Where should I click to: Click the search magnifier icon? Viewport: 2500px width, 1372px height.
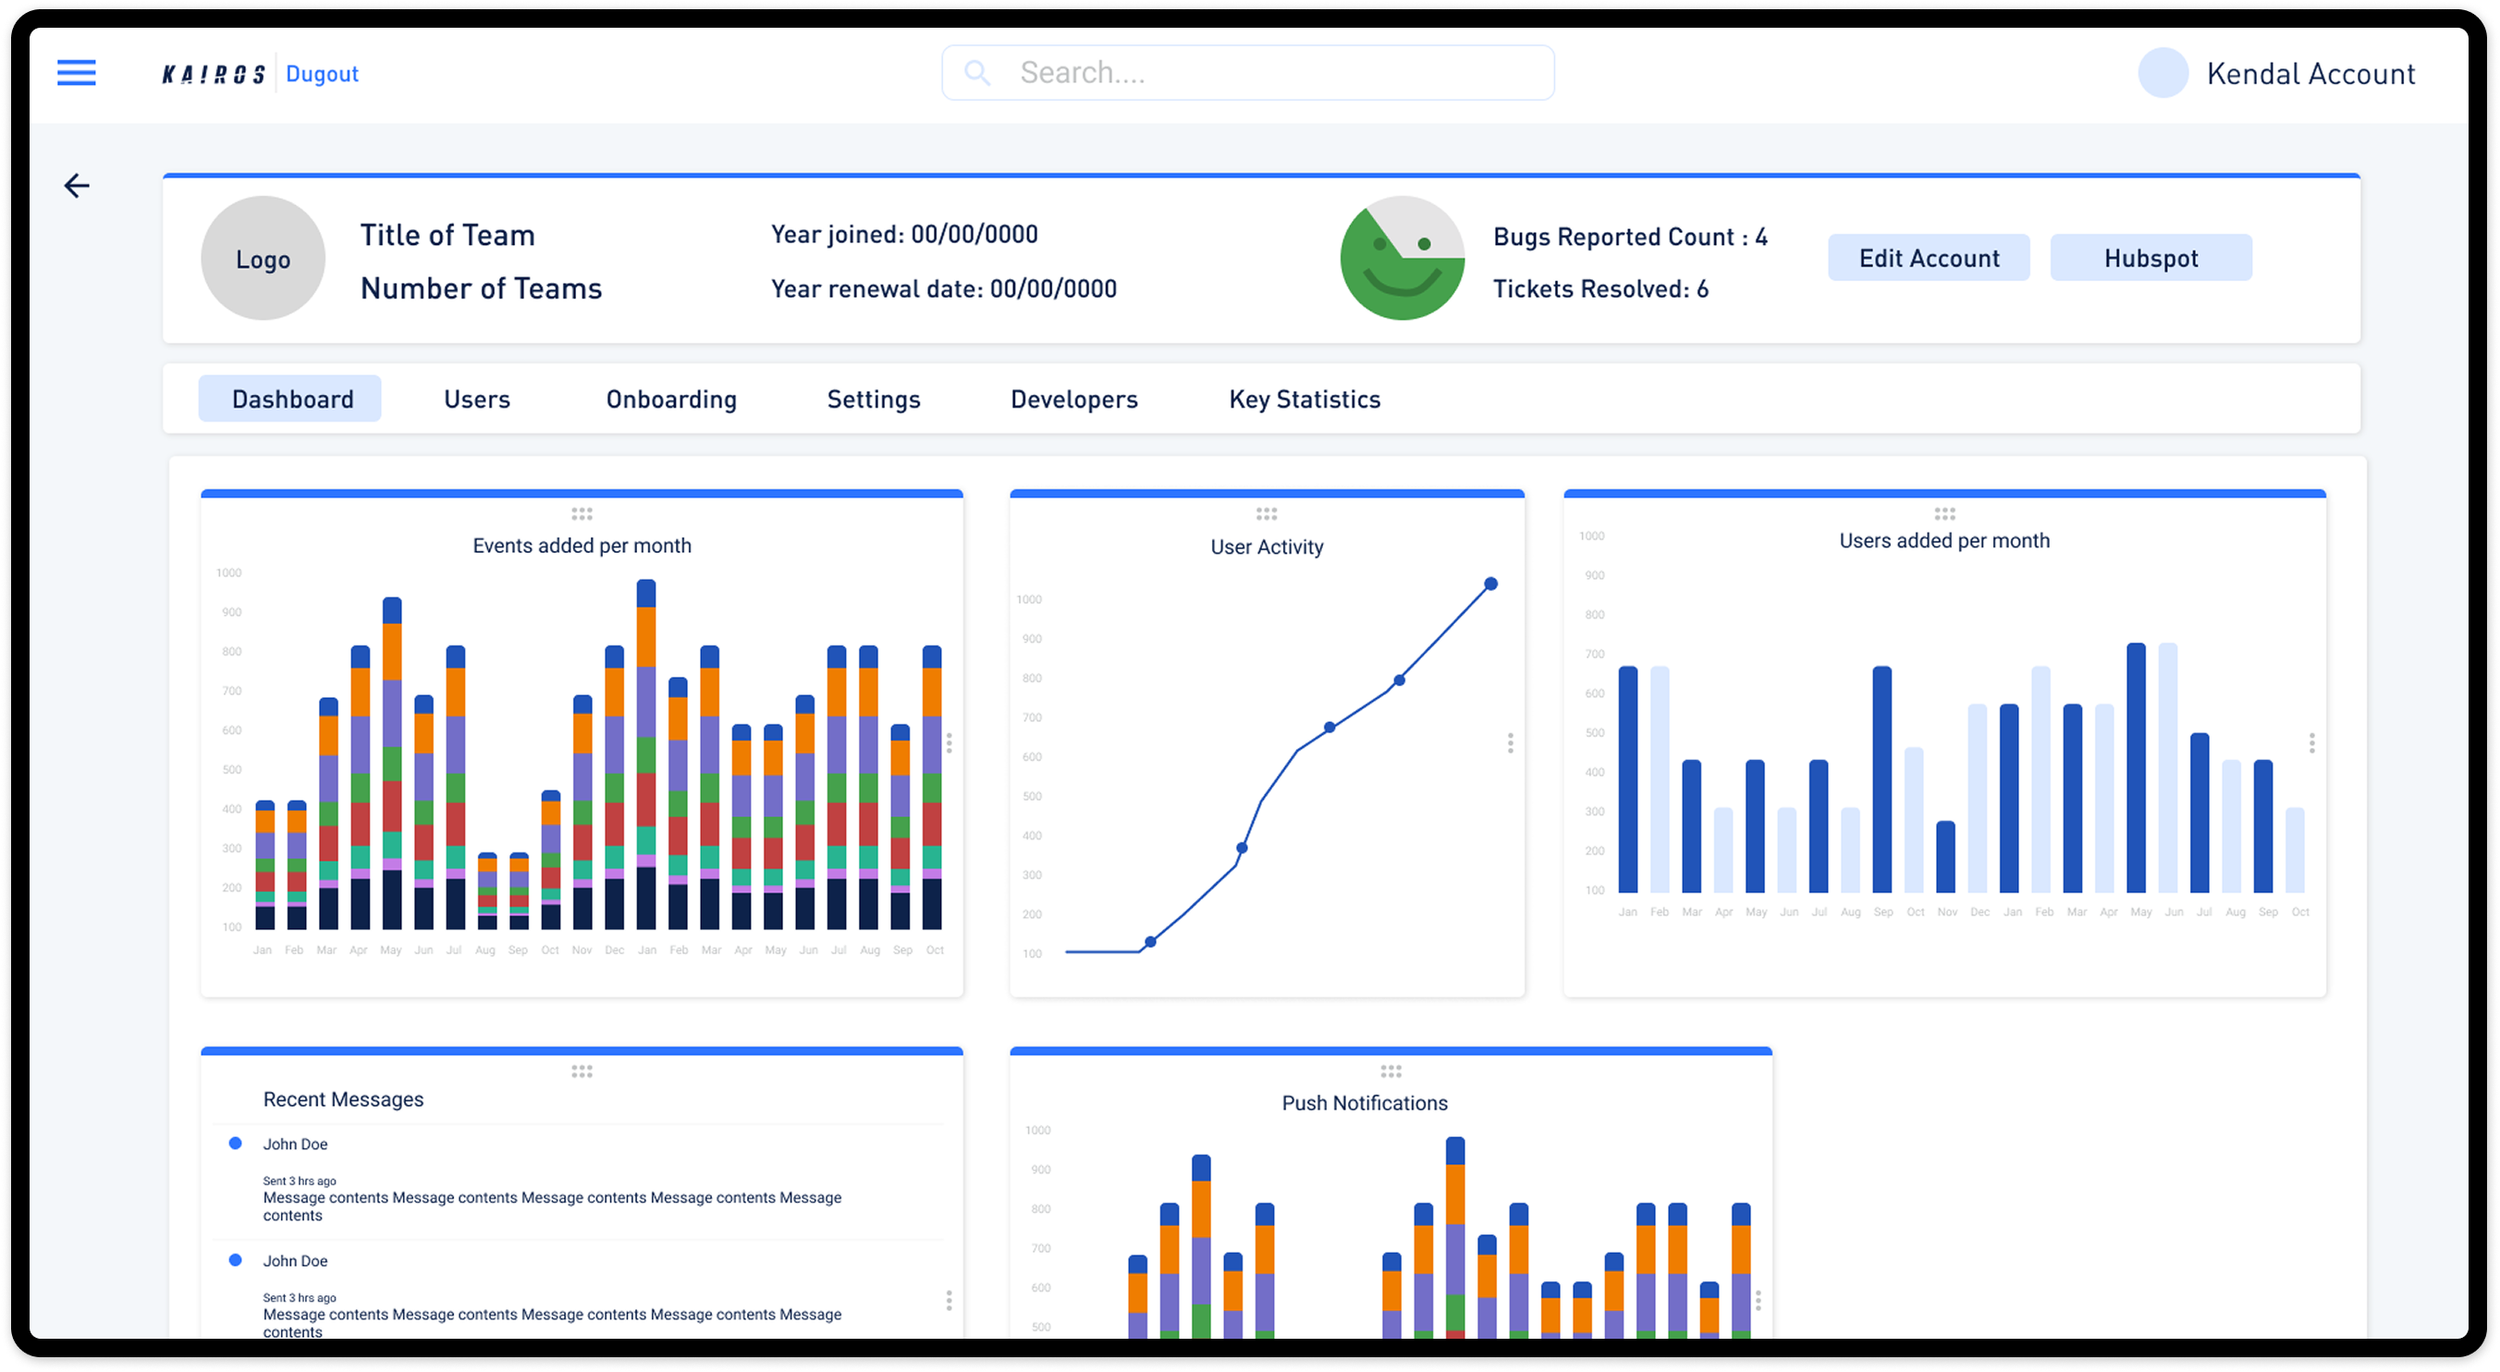click(x=977, y=73)
